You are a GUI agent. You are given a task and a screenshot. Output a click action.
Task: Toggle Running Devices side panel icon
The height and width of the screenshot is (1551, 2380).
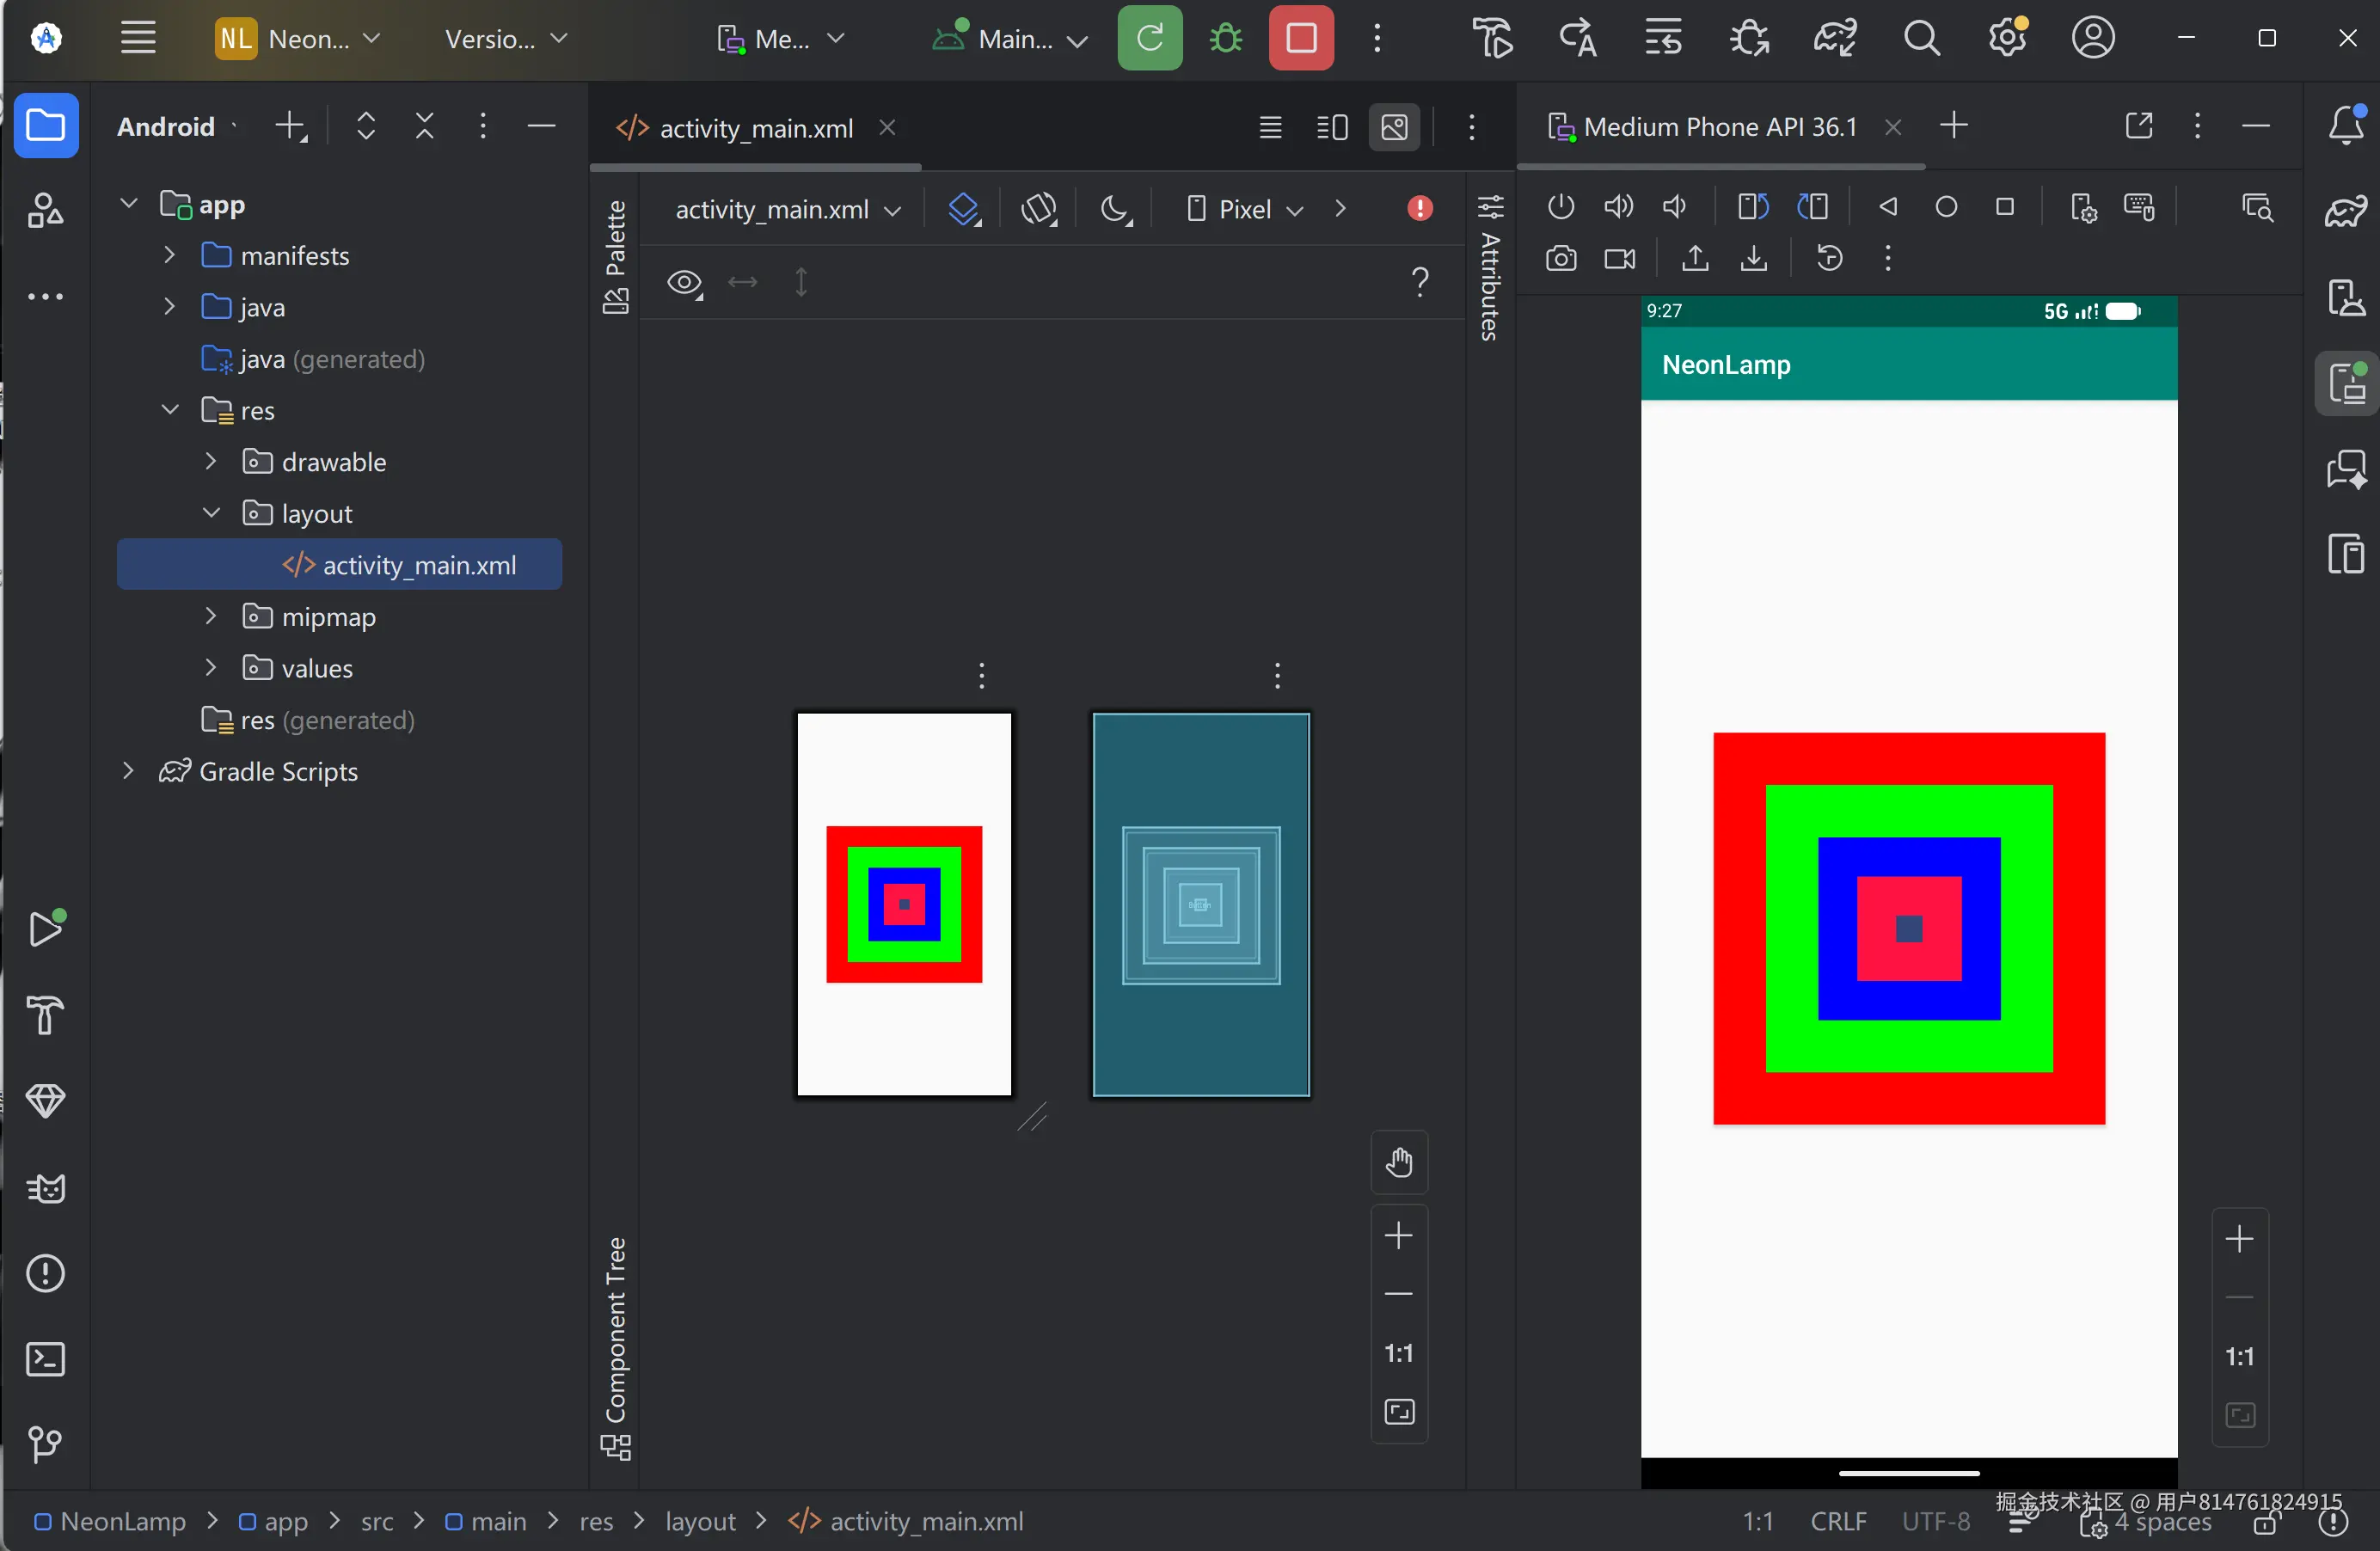click(2346, 383)
